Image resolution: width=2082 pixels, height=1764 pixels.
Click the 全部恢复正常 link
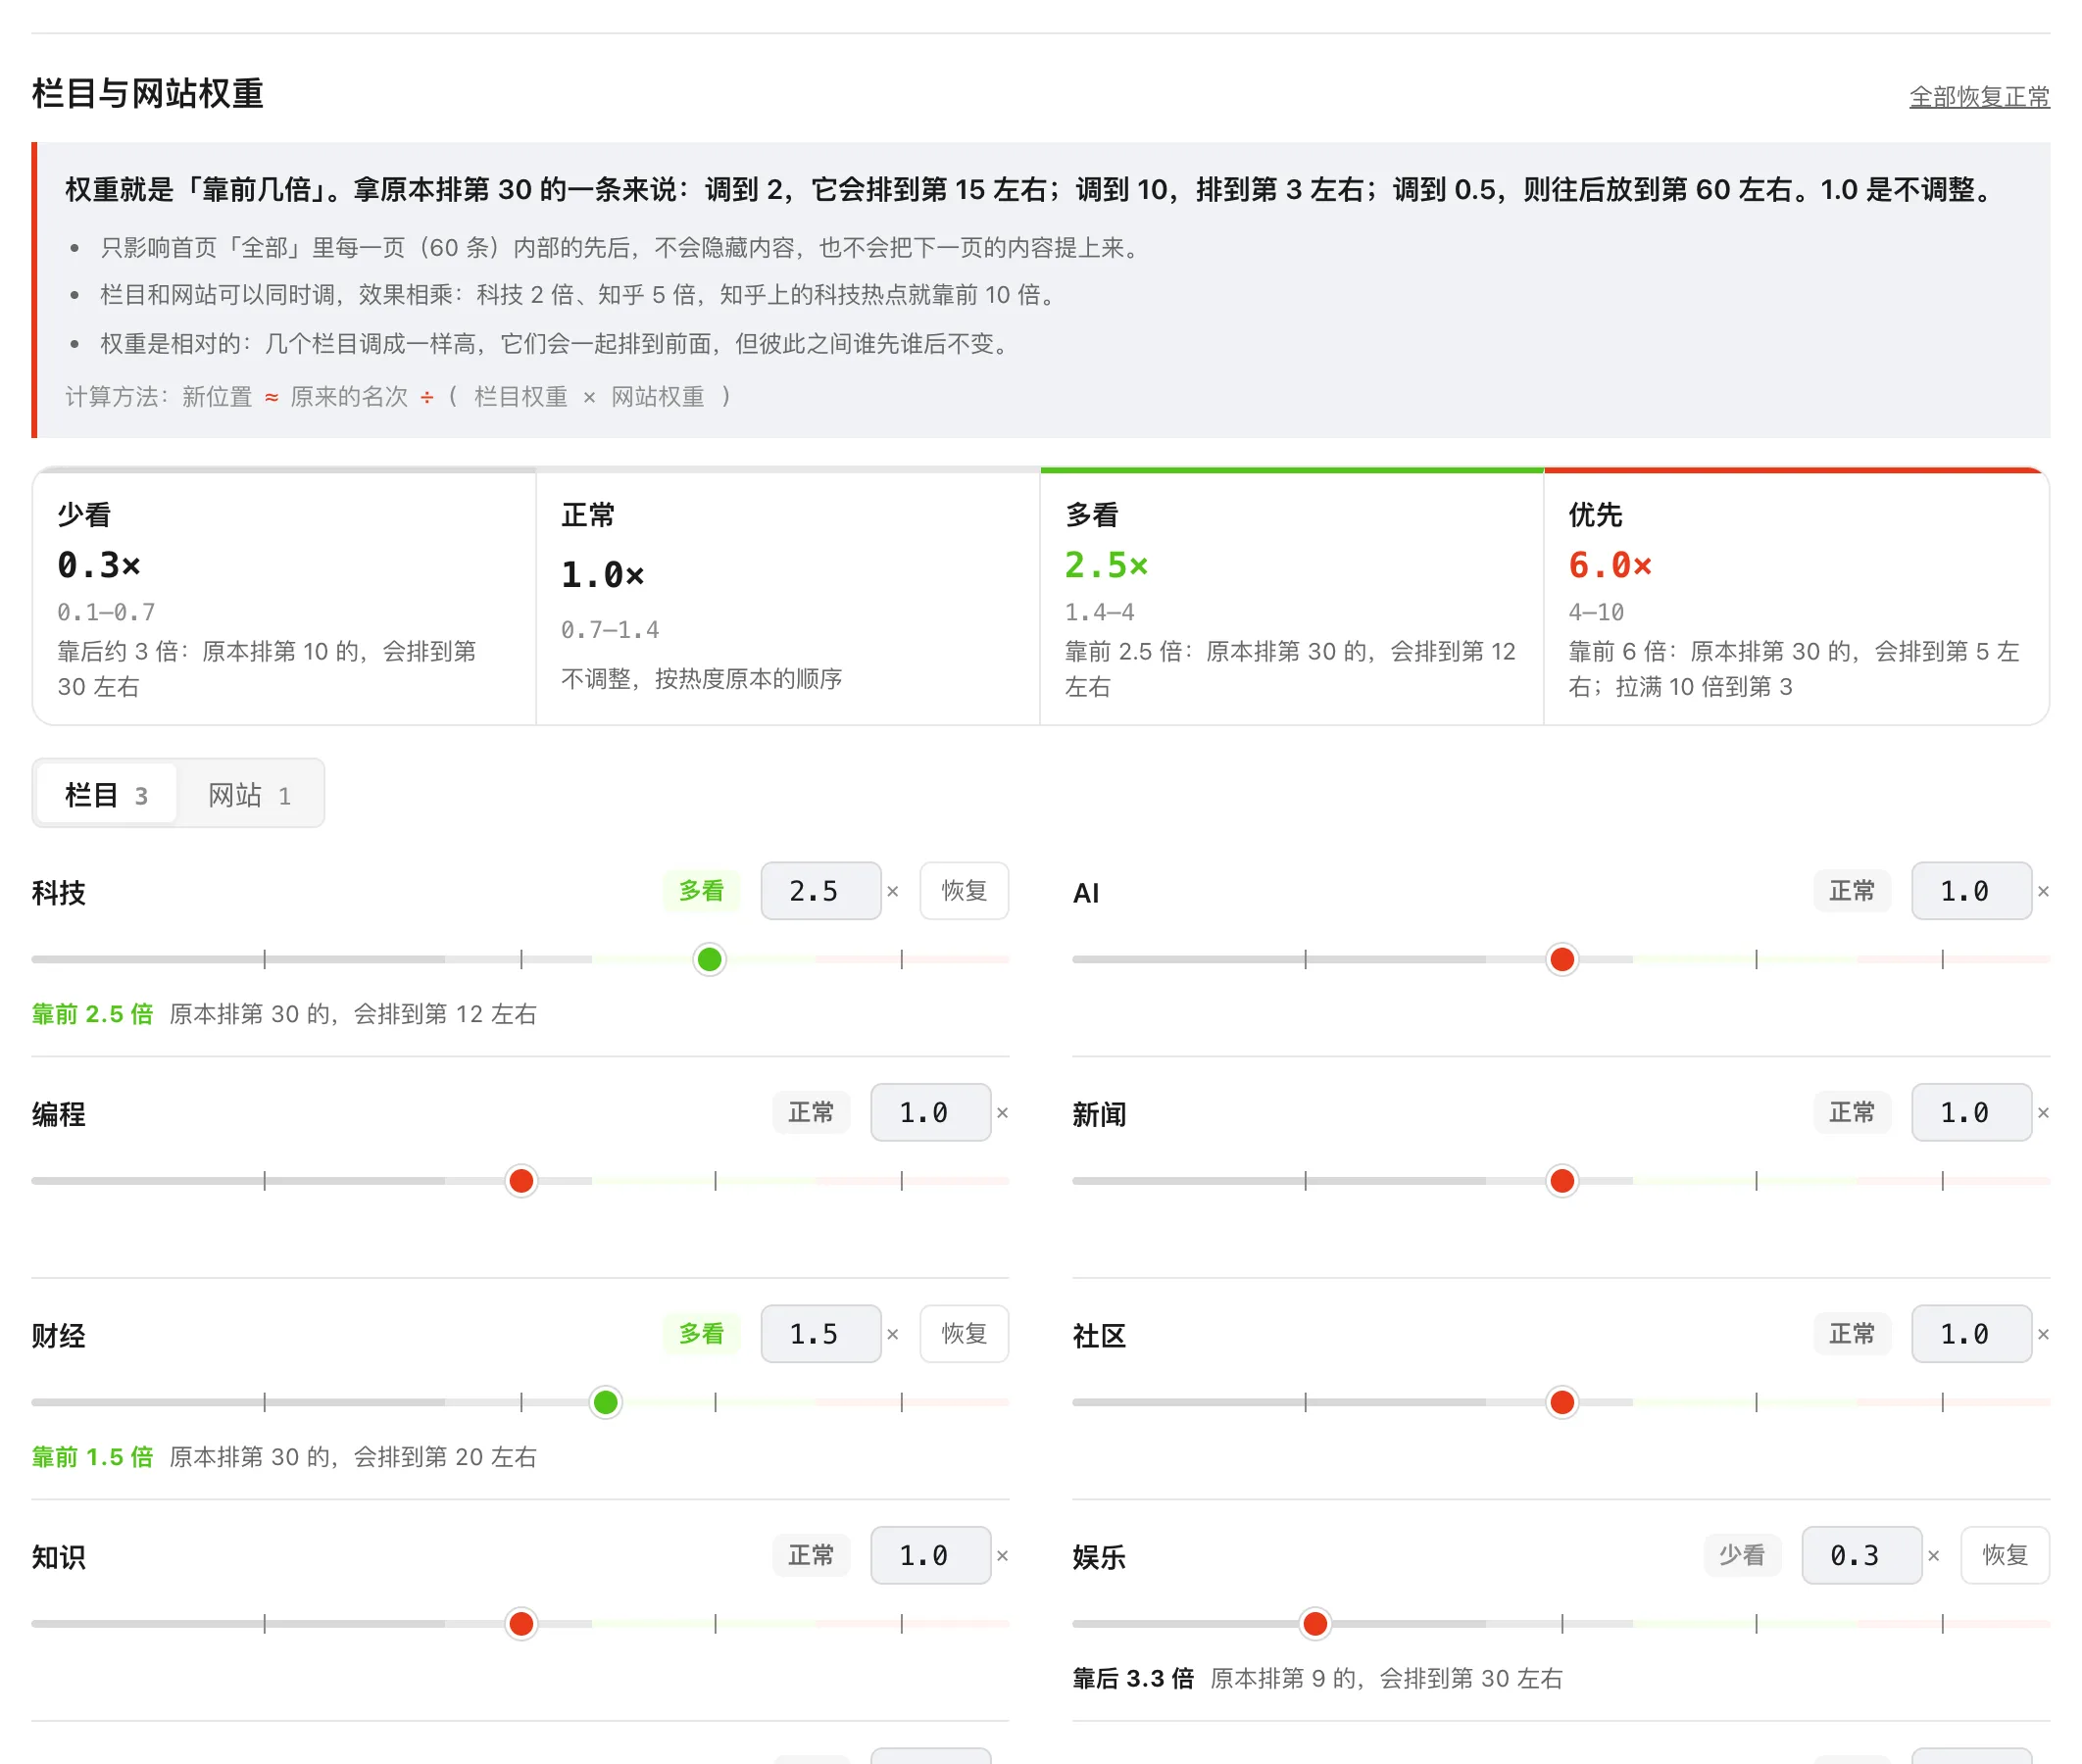pos(1978,96)
